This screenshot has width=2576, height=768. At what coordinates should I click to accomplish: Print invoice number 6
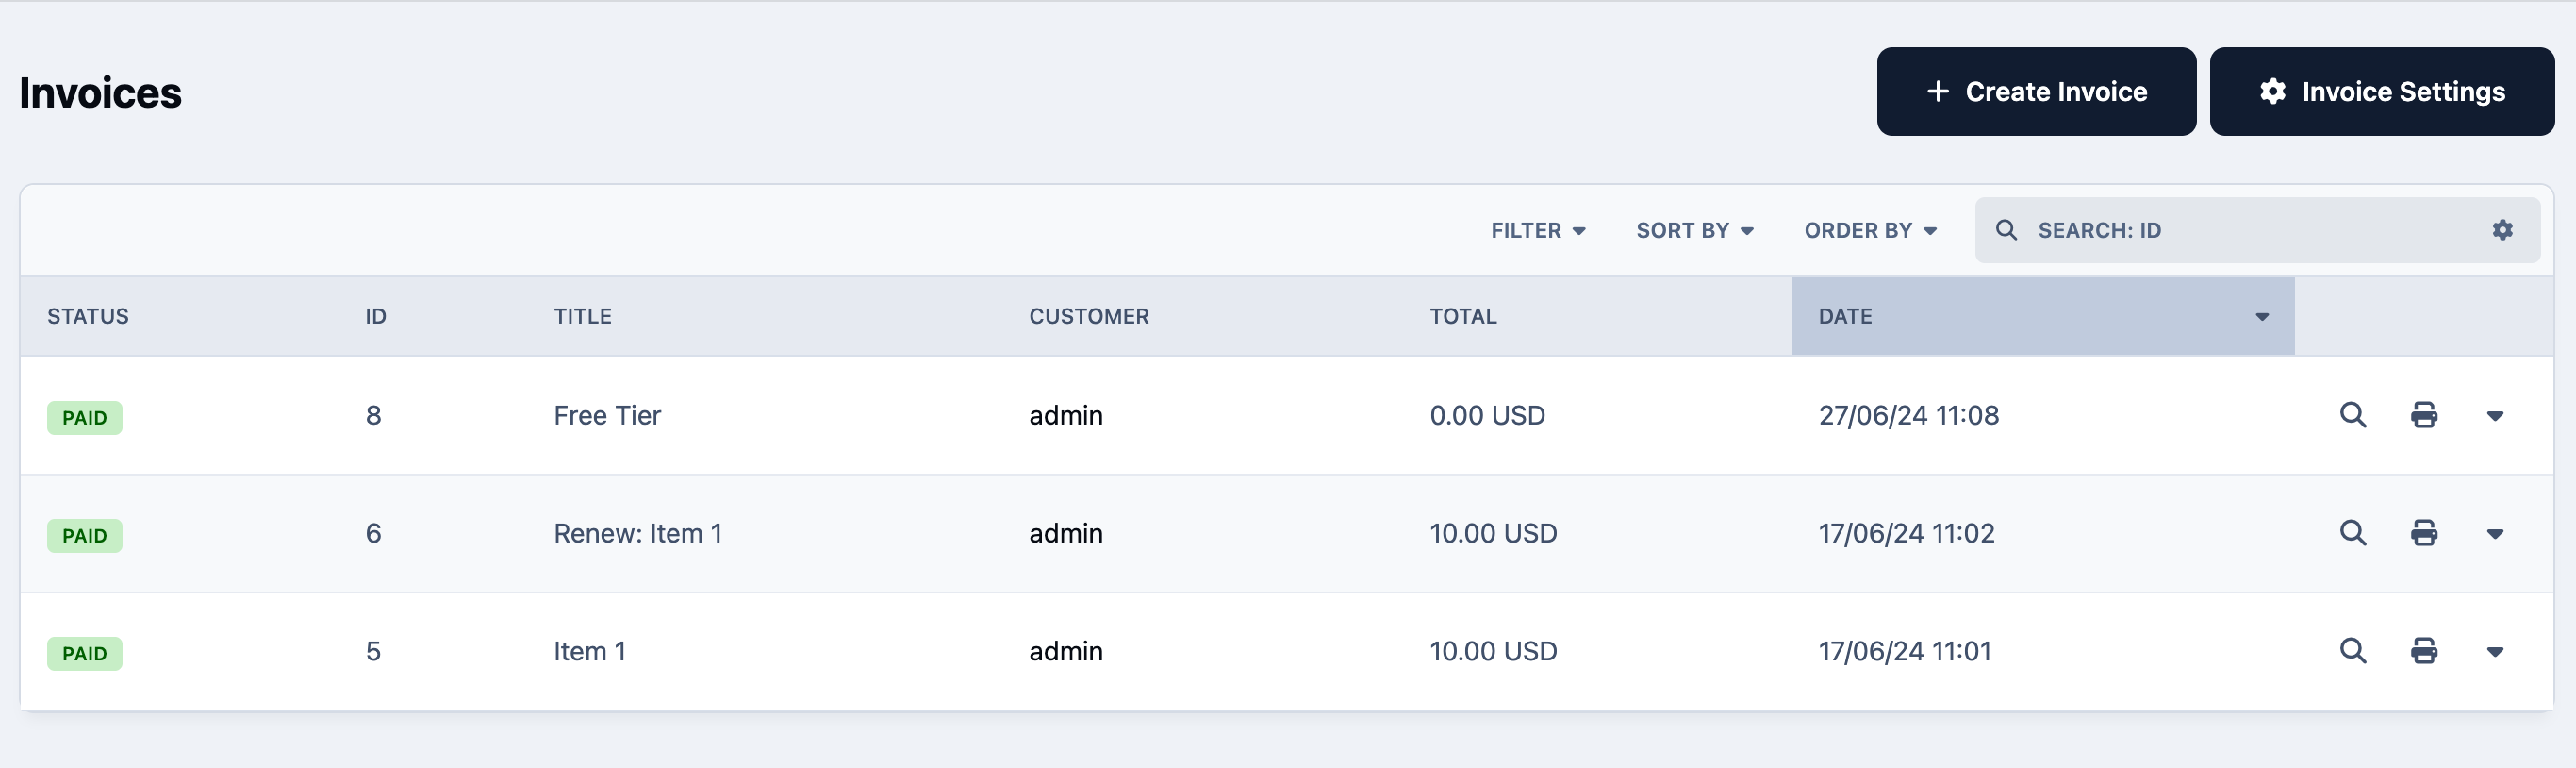point(2424,533)
